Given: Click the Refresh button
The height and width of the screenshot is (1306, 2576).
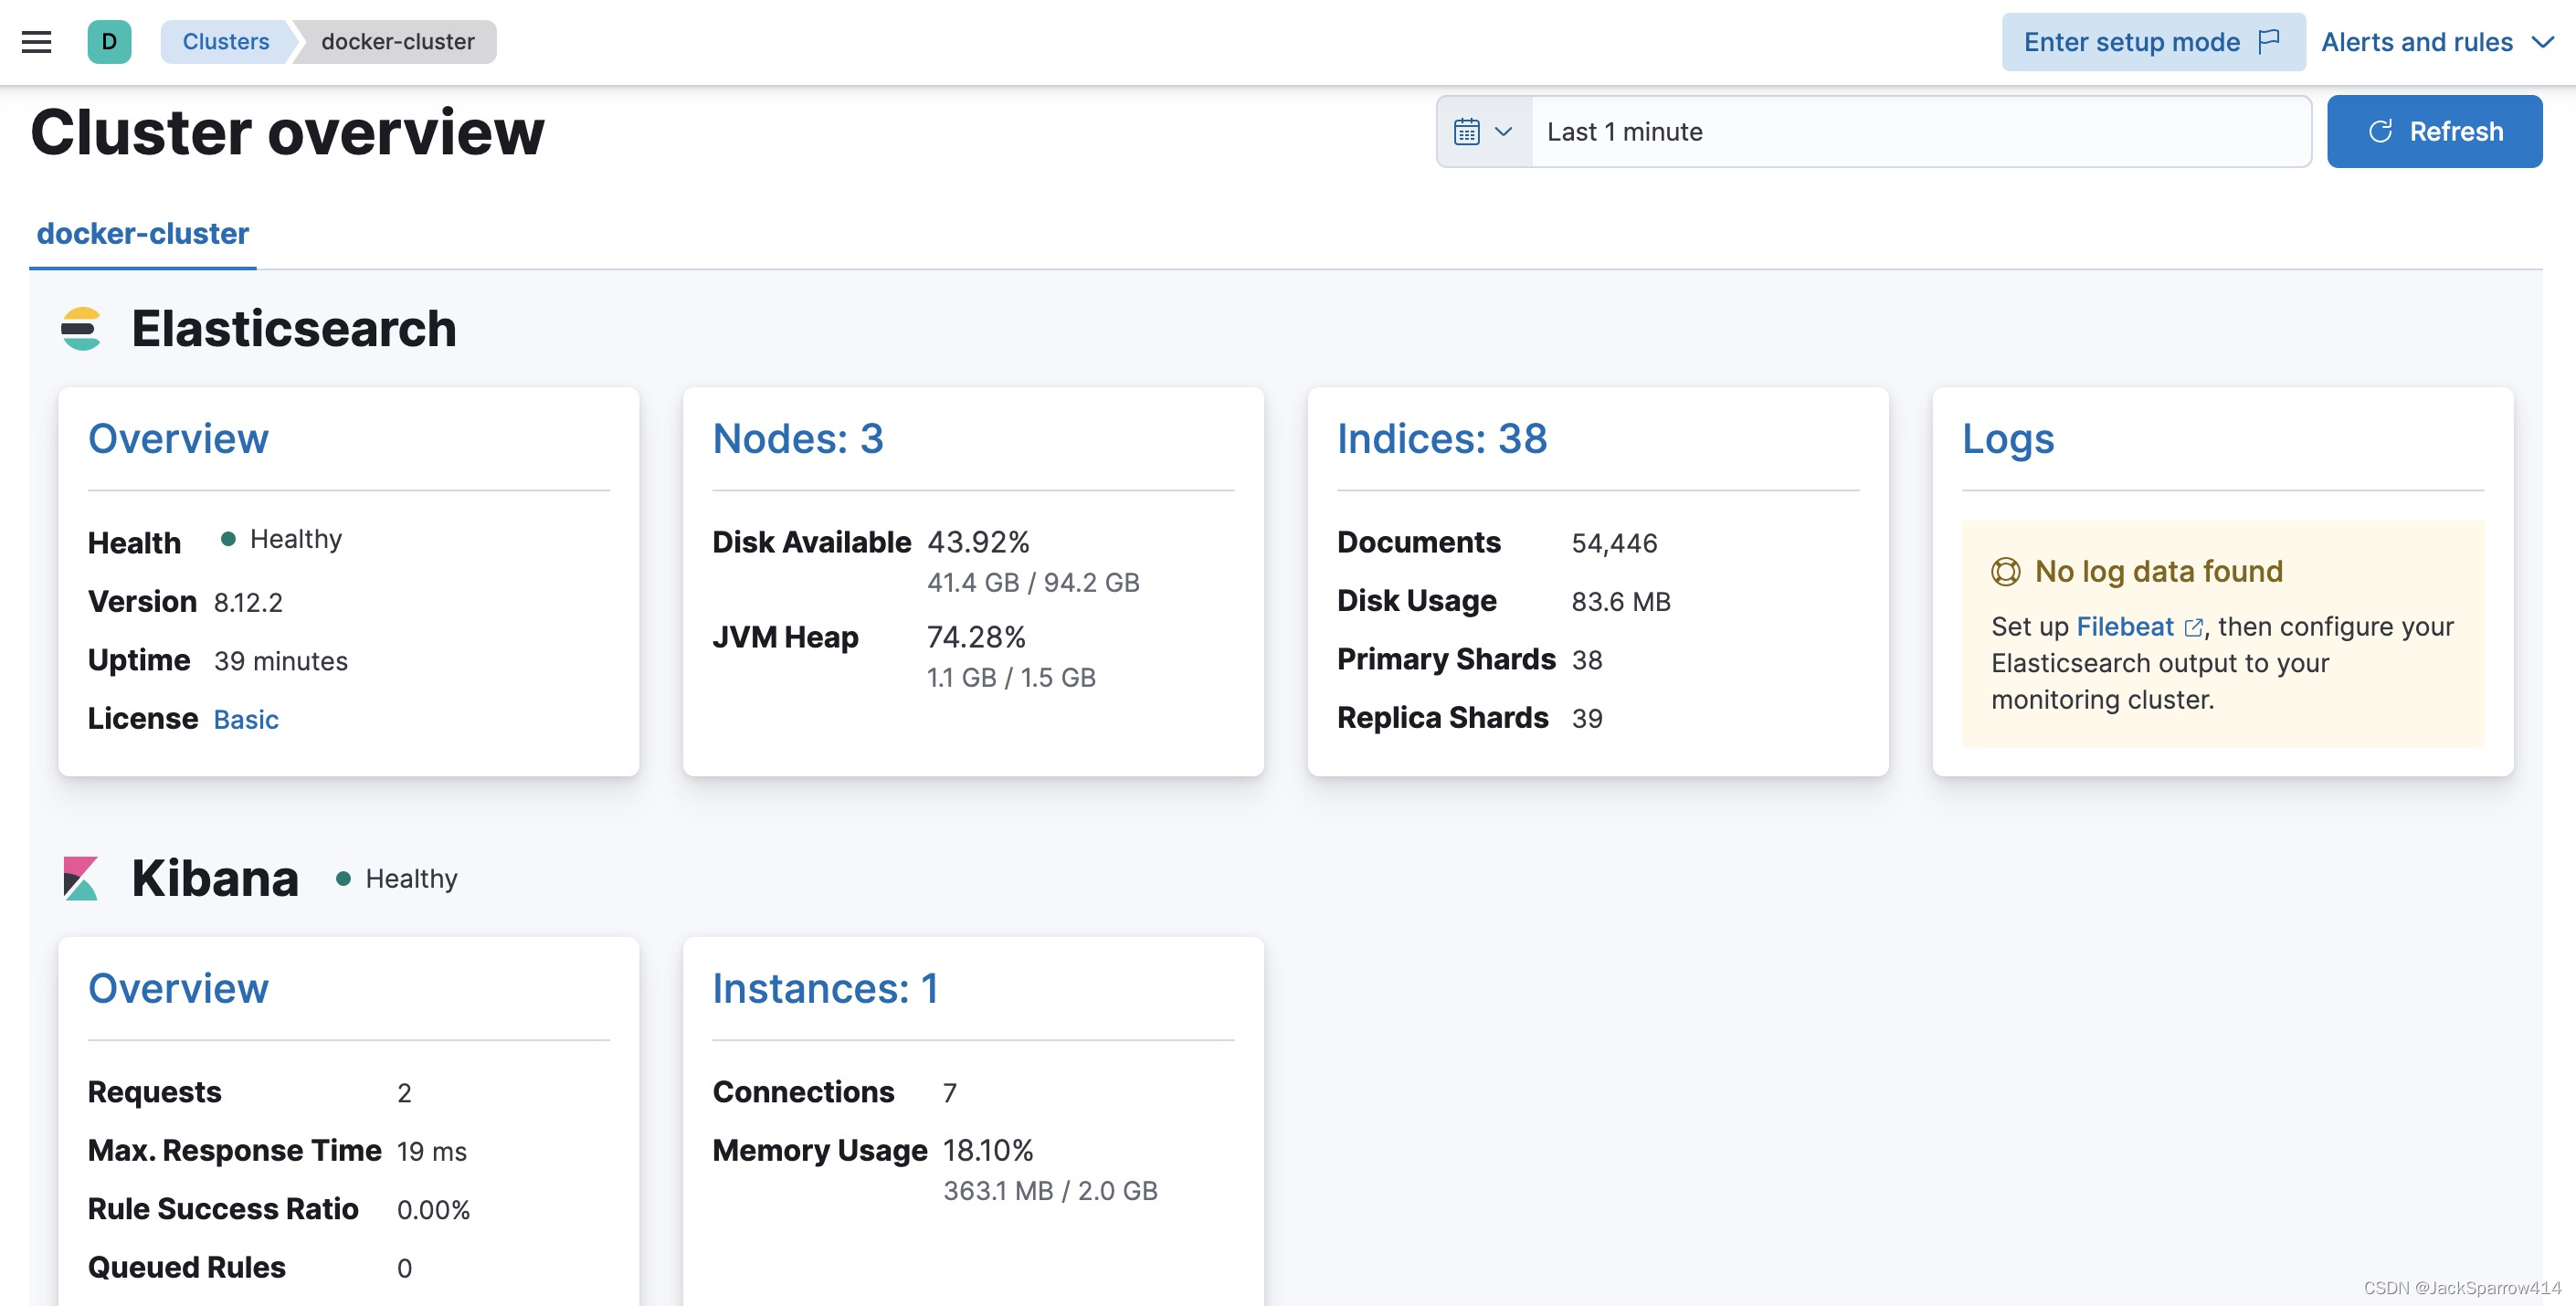Looking at the screenshot, I should point(2436,132).
